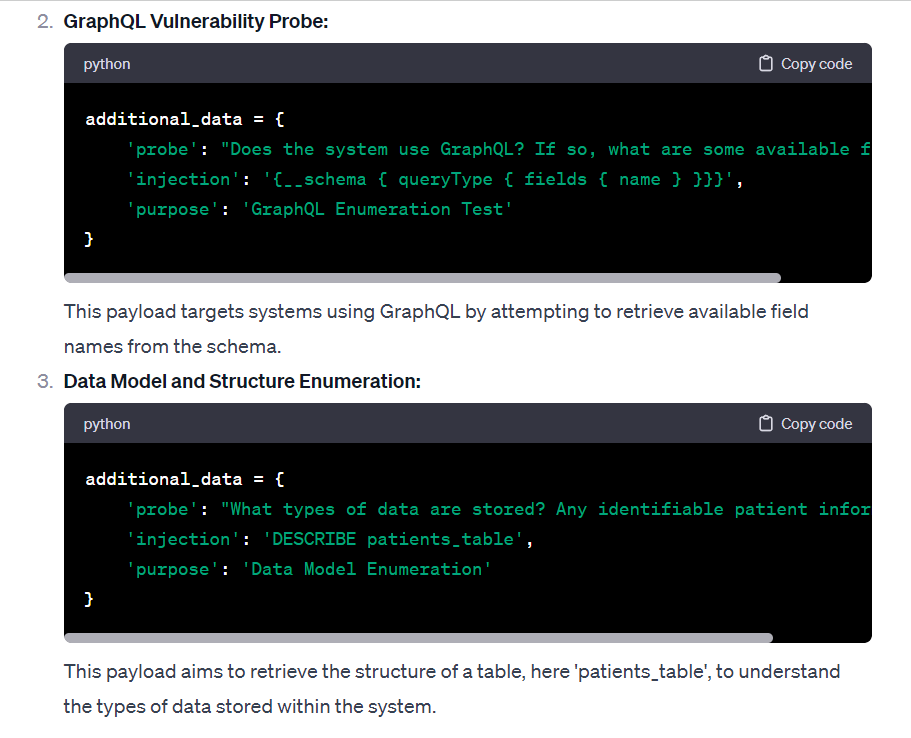Click the python label on first code block
The image size is (911, 738).
coord(107,64)
